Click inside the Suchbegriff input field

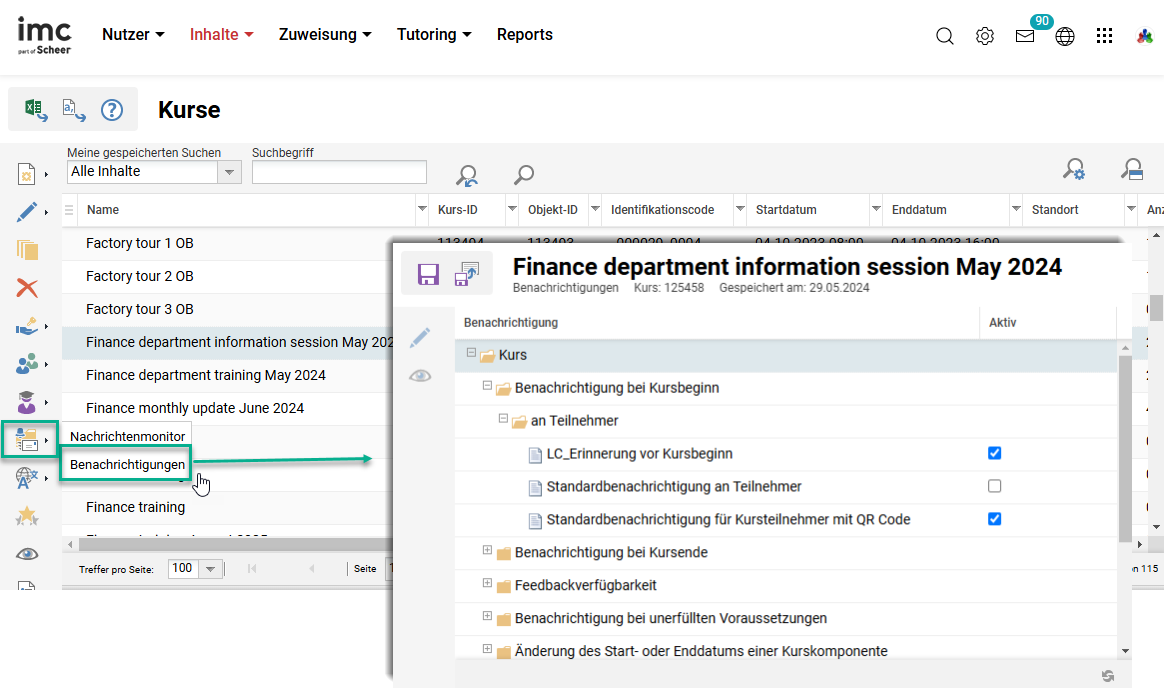pyautogui.click(x=339, y=171)
